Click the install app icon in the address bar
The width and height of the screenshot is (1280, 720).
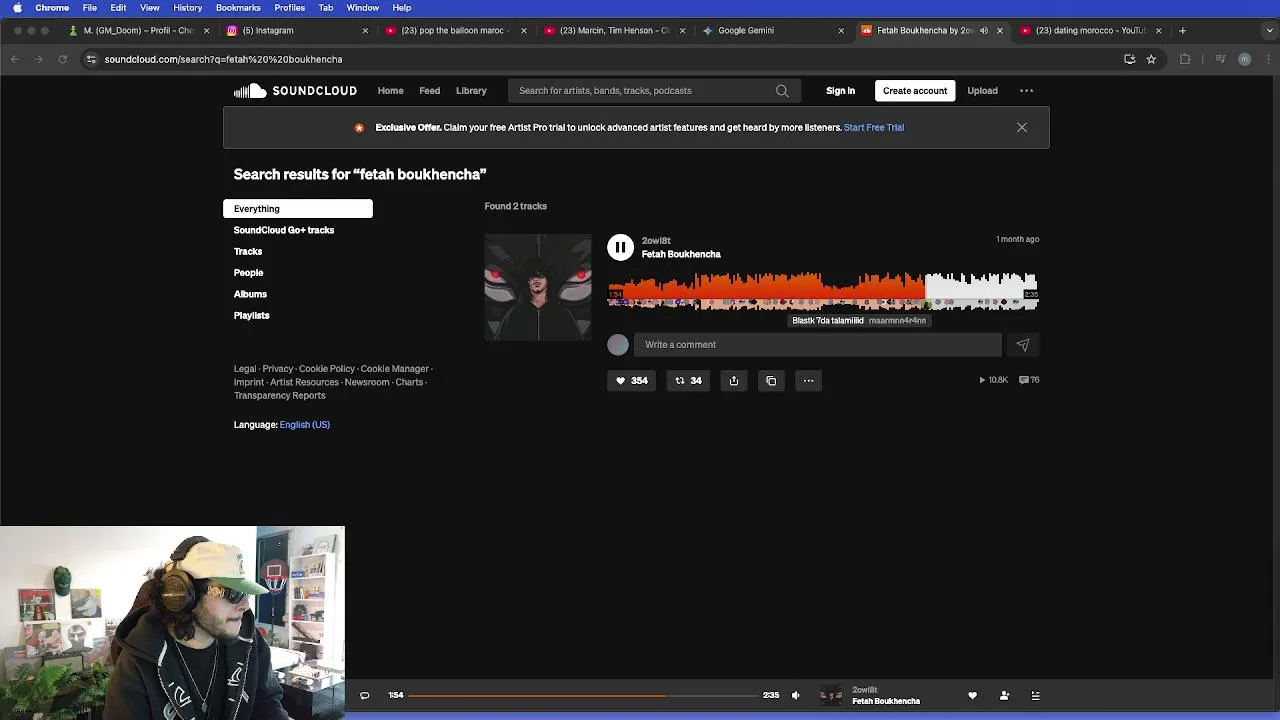[x=1129, y=59]
